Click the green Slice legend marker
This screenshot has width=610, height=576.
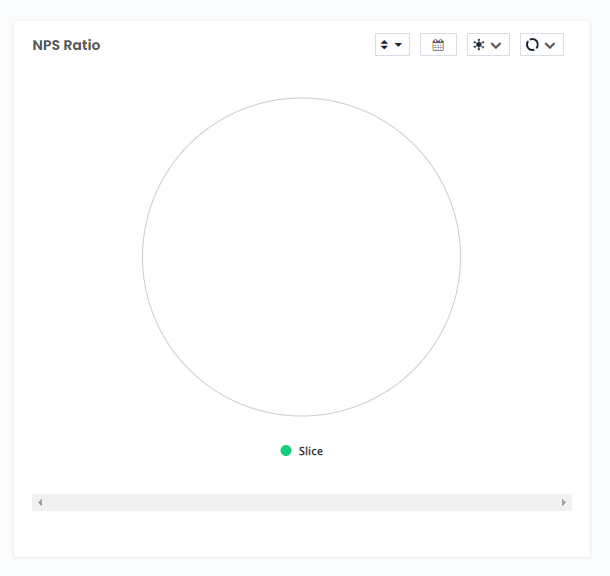click(286, 451)
